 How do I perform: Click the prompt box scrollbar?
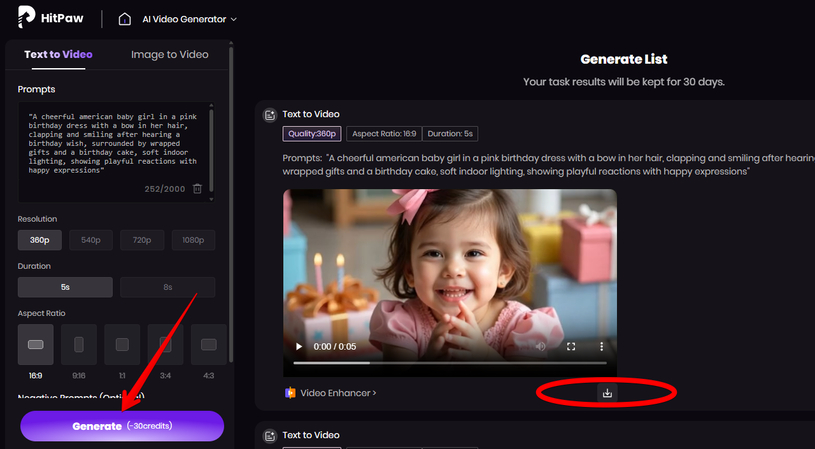[x=211, y=151]
